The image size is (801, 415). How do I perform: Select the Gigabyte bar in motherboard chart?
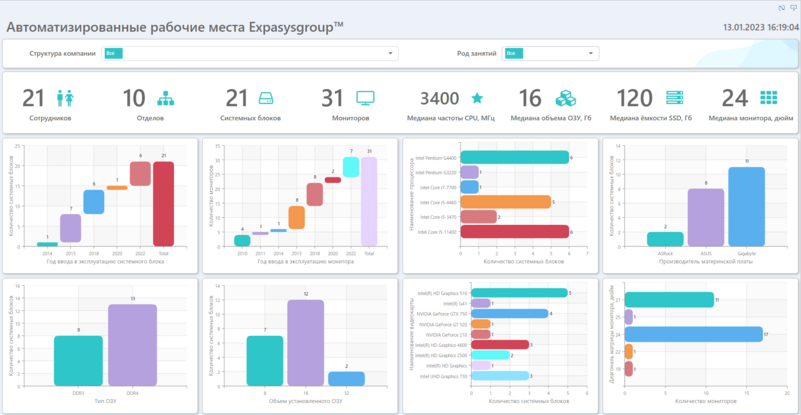746,206
